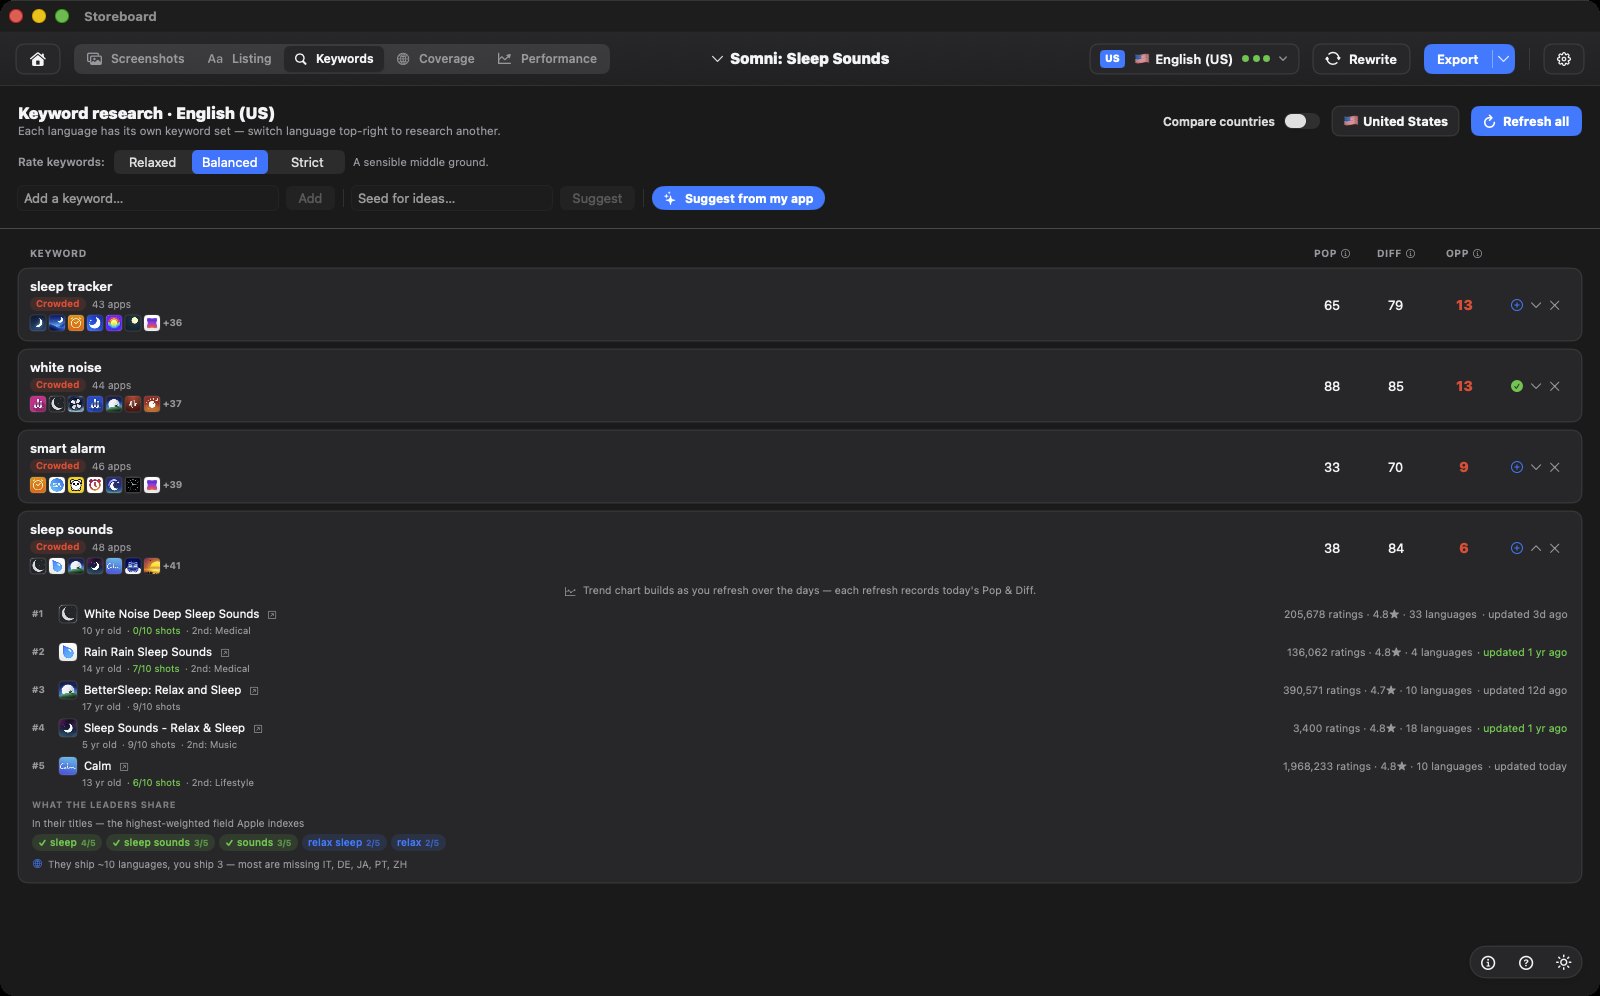Click the BetterSleep app icon in leaders list
1600x996 pixels.
pyautogui.click(x=68, y=690)
